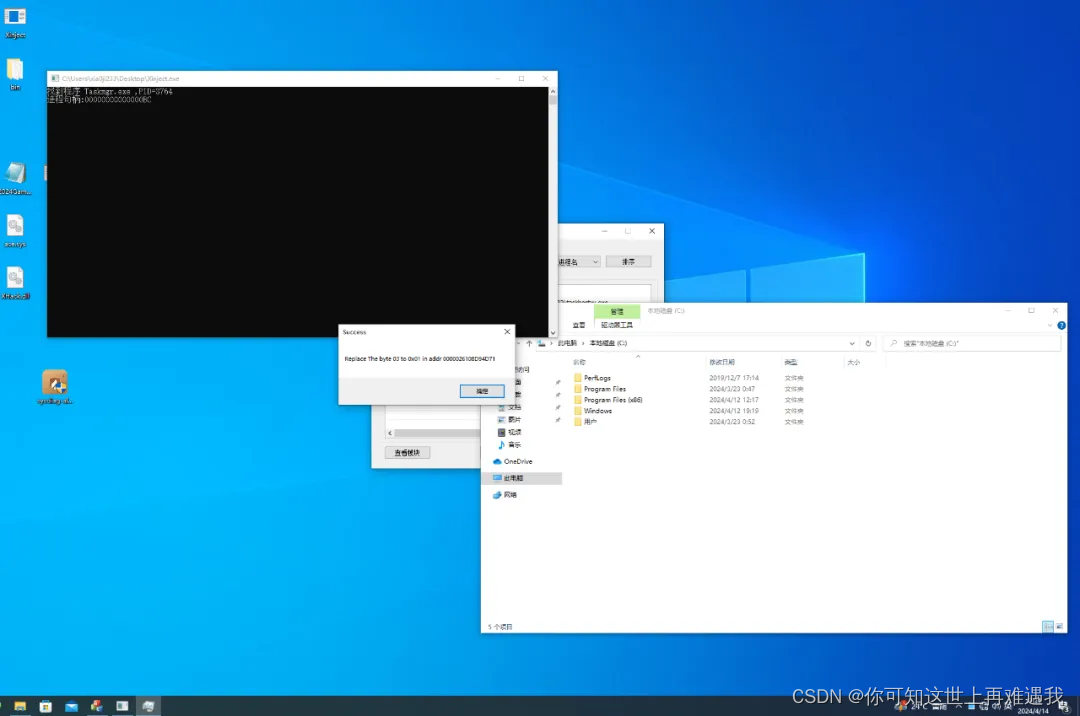1080x716 pixels.
Task: Open Explorer help question mark icon
Action: click(1061, 325)
